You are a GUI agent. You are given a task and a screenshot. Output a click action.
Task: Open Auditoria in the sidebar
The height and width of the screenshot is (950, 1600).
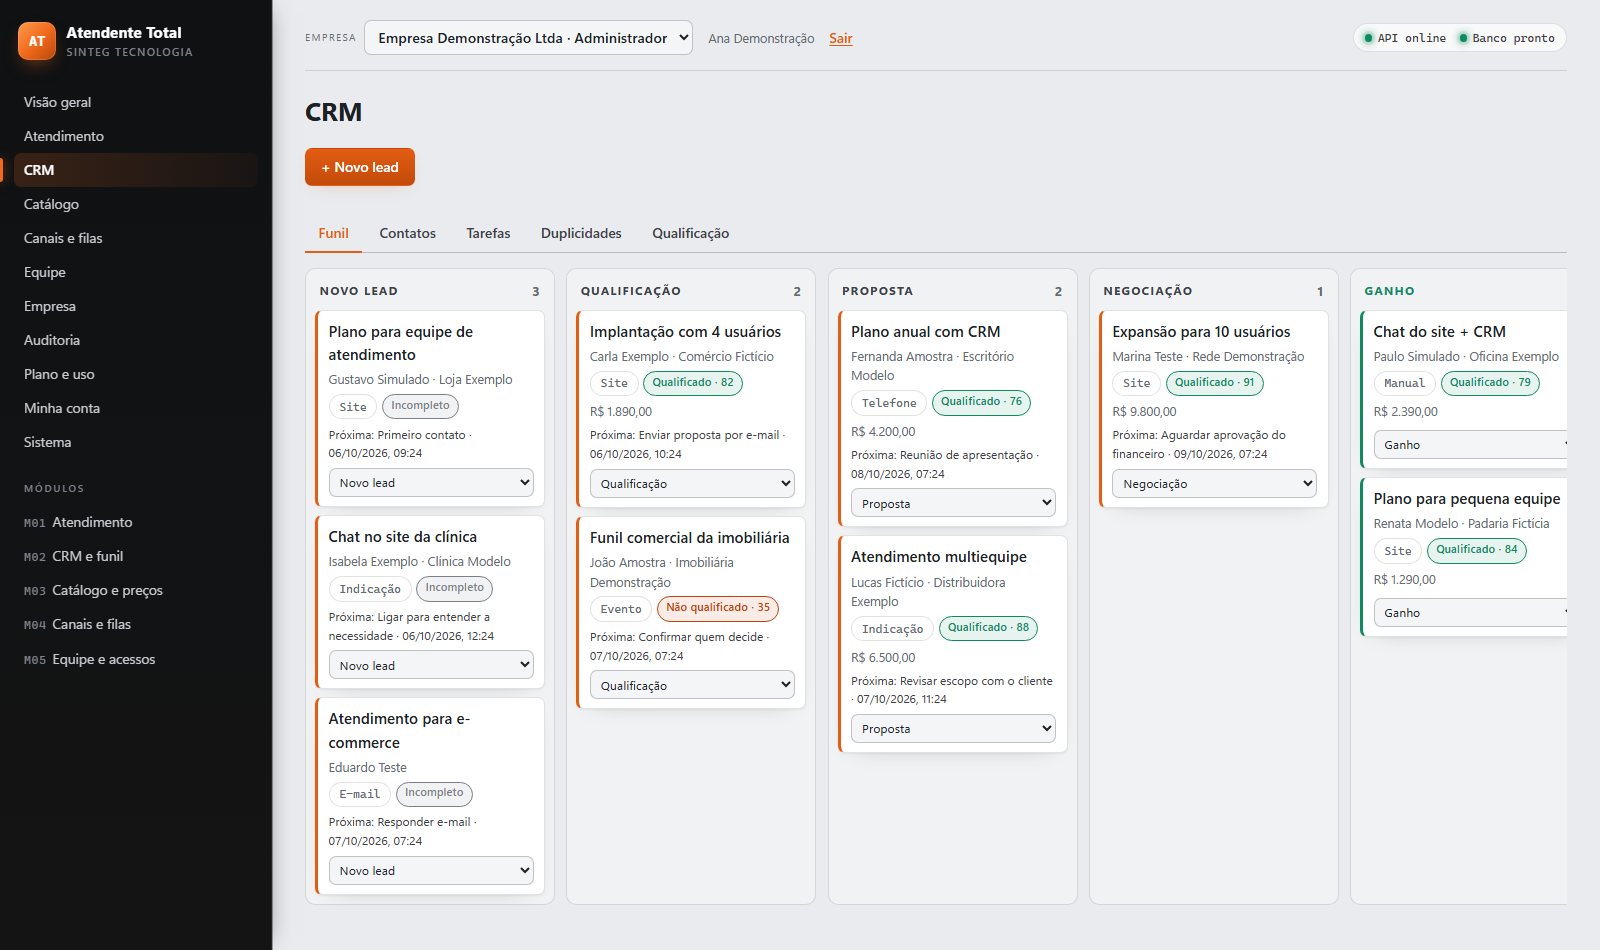click(136, 340)
